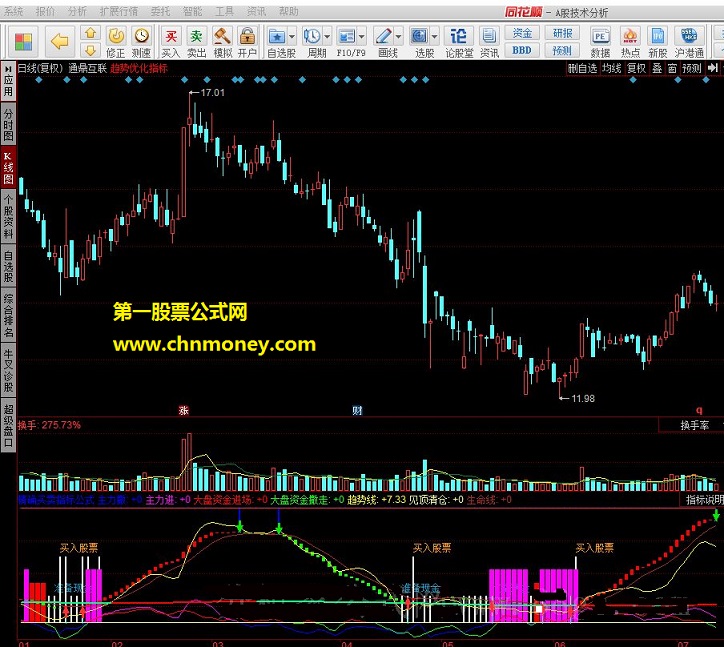Image resolution: width=724 pixels, height=647 pixels.
Task: Go back with the yellow arrow
Action: pos(59,42)
